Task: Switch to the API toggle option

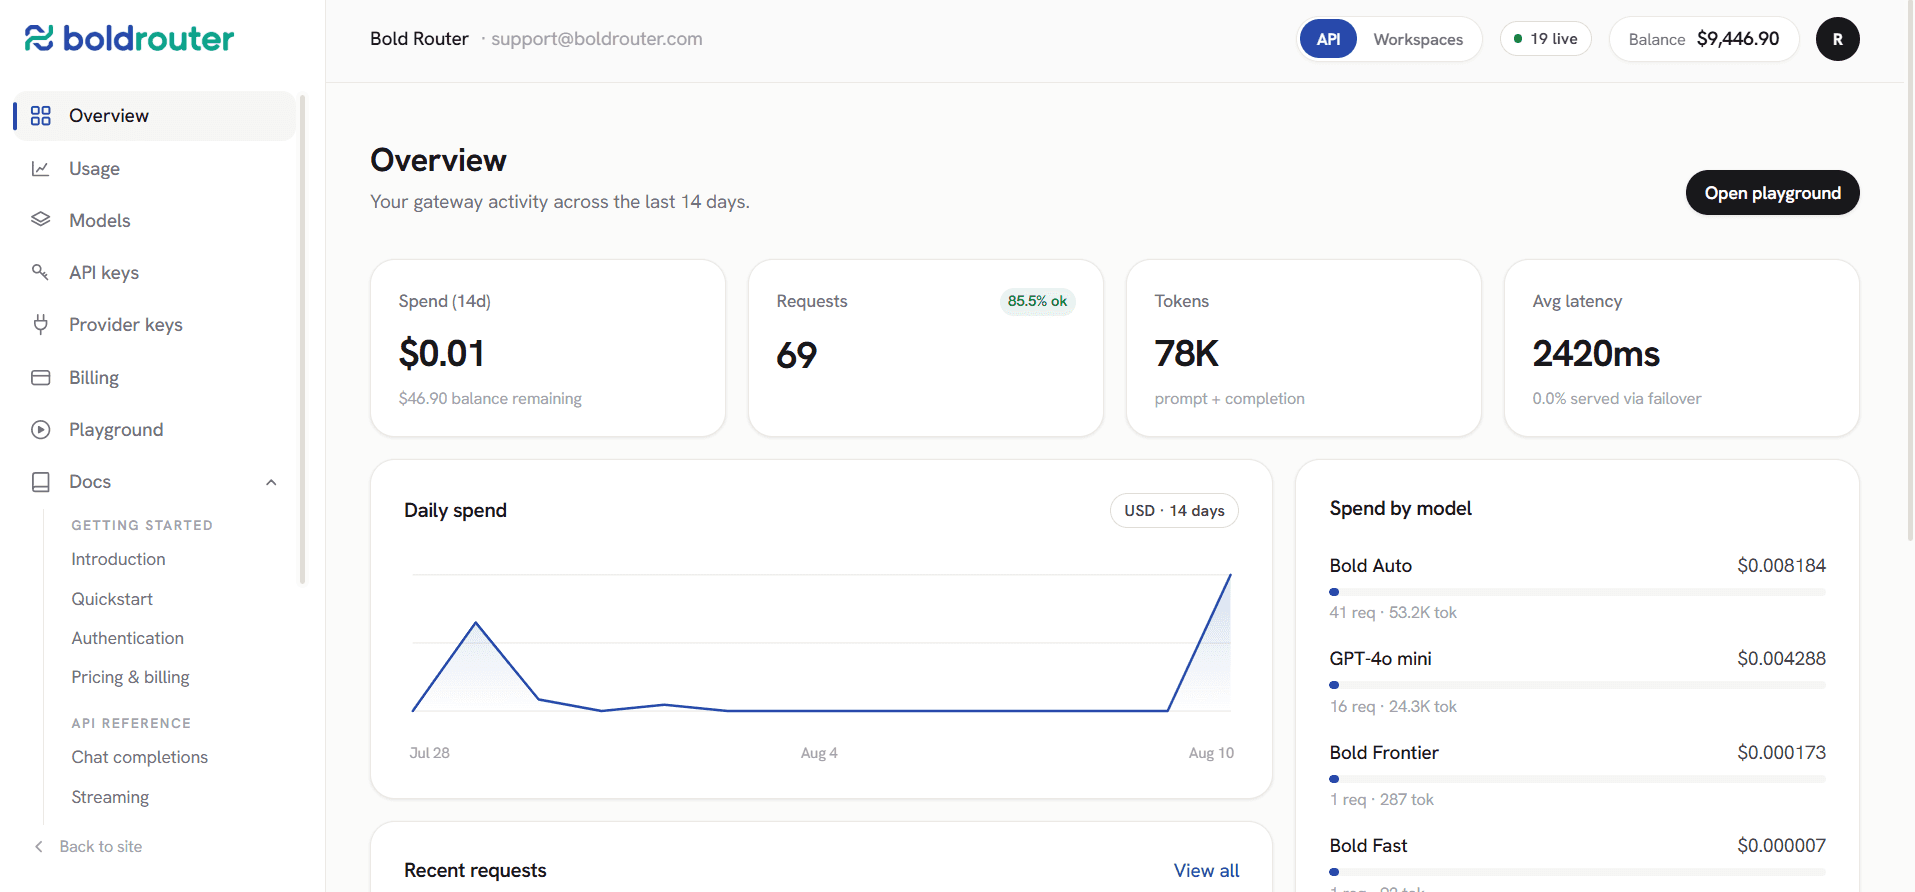Action: click(x=1328, y=39)
